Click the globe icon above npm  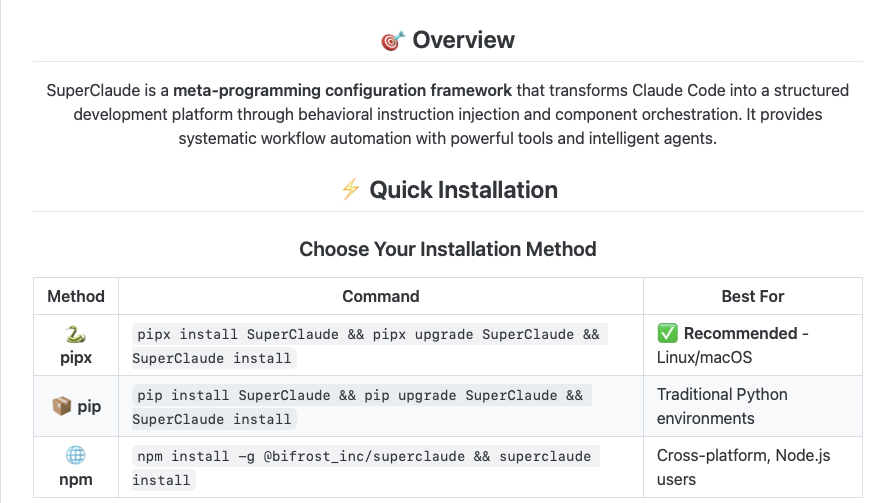click(75, 455)
